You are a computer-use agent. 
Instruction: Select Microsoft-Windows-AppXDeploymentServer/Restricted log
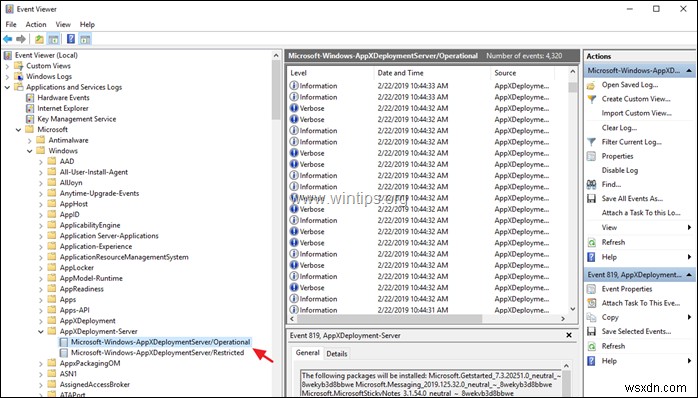click(158, 353)
